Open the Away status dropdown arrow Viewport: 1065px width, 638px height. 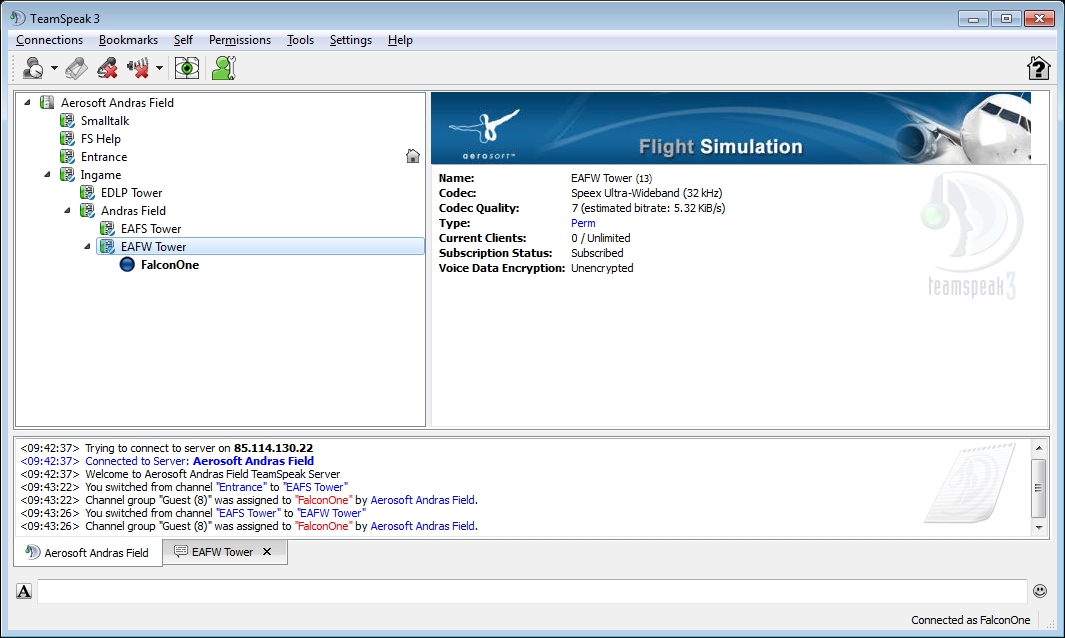click(54, 68)
